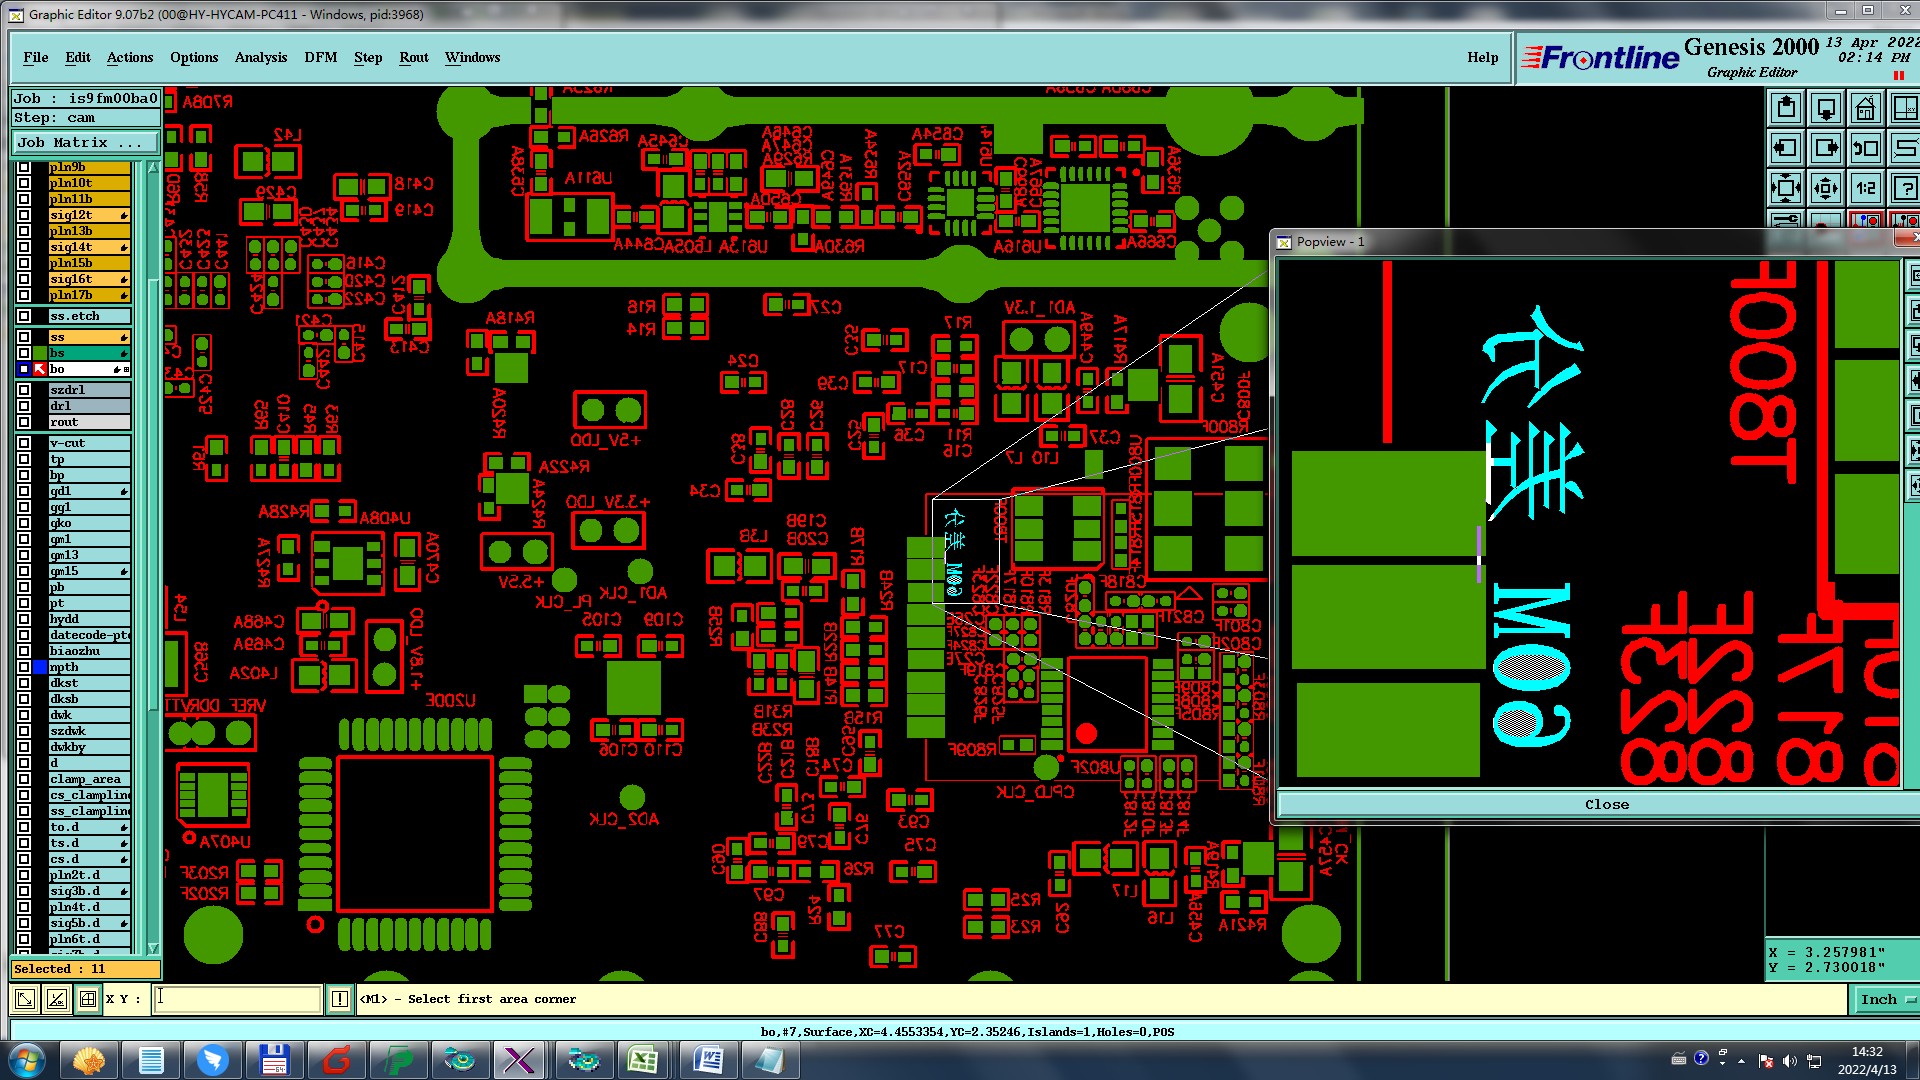Click the pan left view icon
Viewport: 1920px width, 1080px height.
click(x=1786, y=148)
